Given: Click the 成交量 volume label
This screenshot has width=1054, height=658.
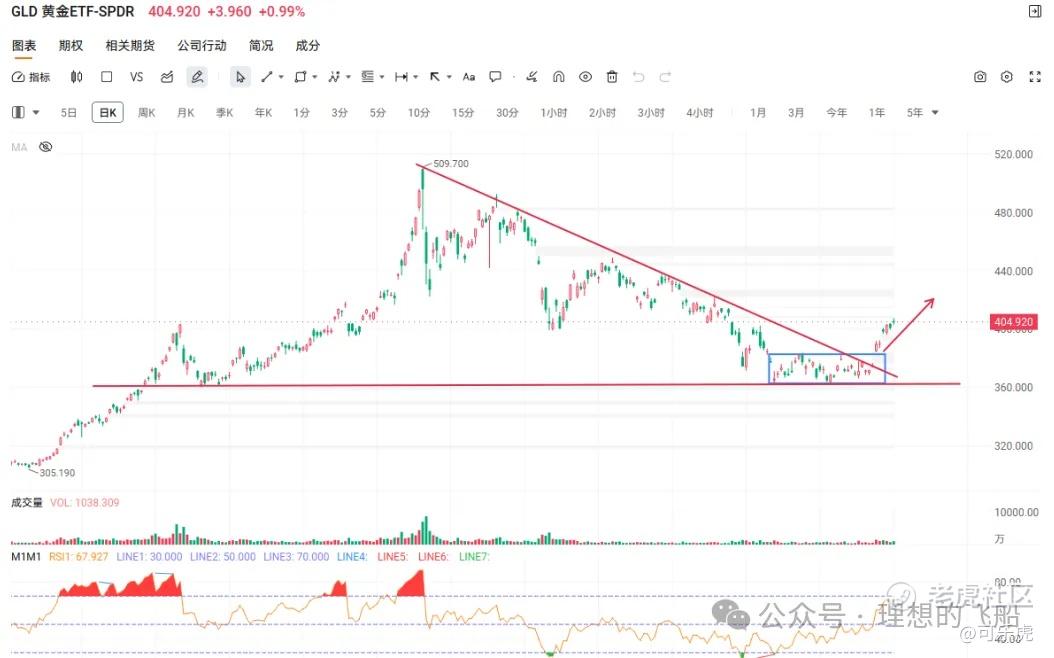Looking at the screenshot, I should [x=27, y=502].
